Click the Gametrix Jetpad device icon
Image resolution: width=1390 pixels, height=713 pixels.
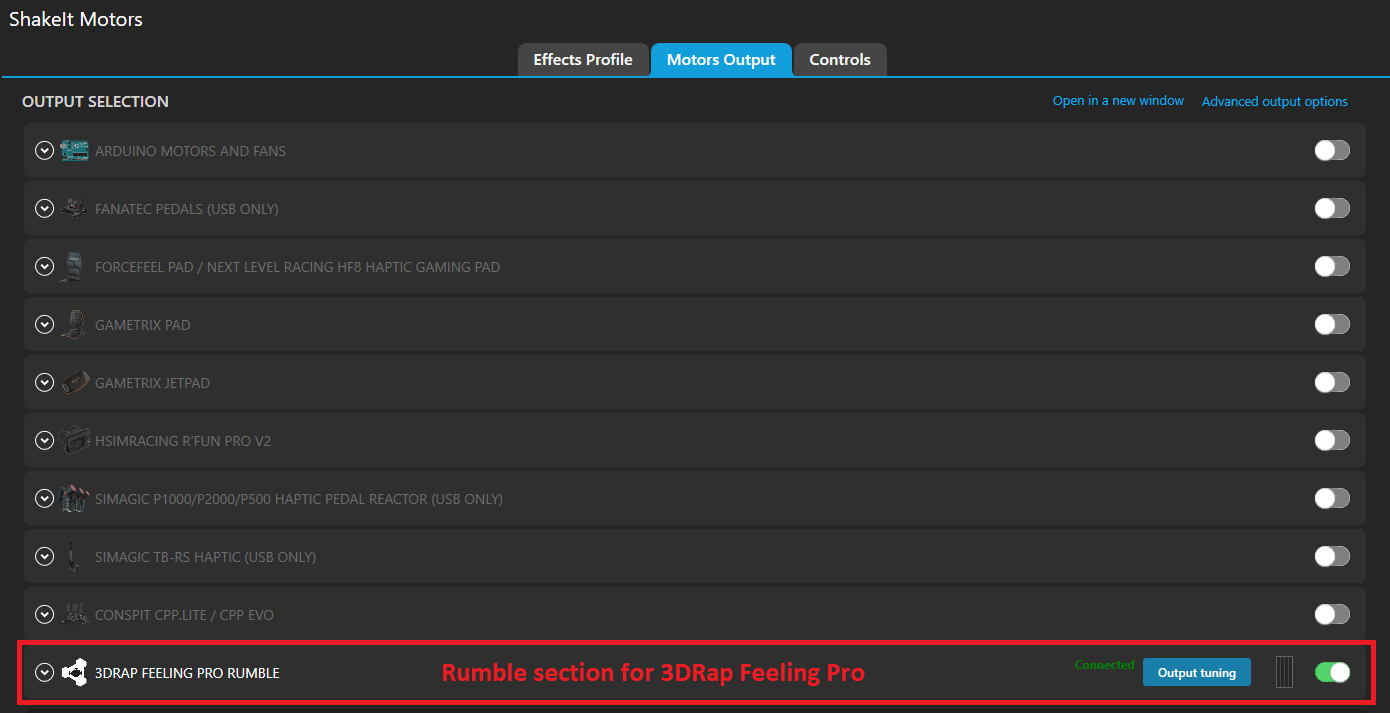pos(74,383)
